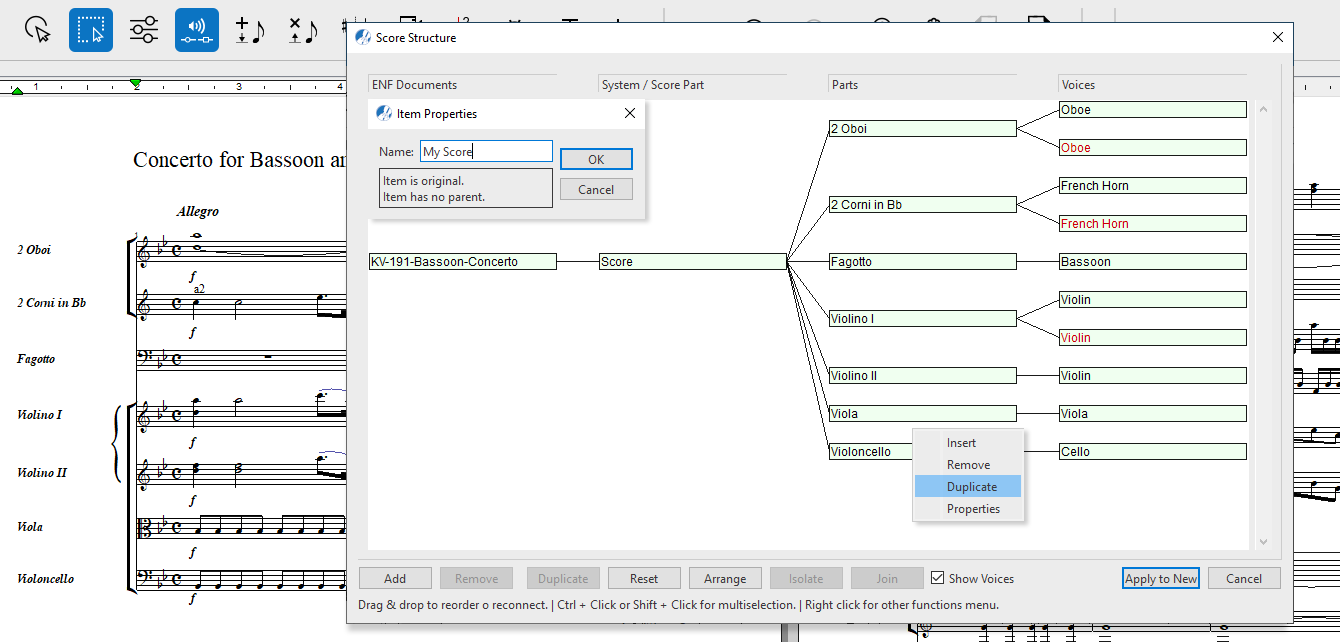Select the KV-191-Bassoon-Concerto document node
The height and width of the screenshot is (642, 1340).
click(x=462, y=261)
